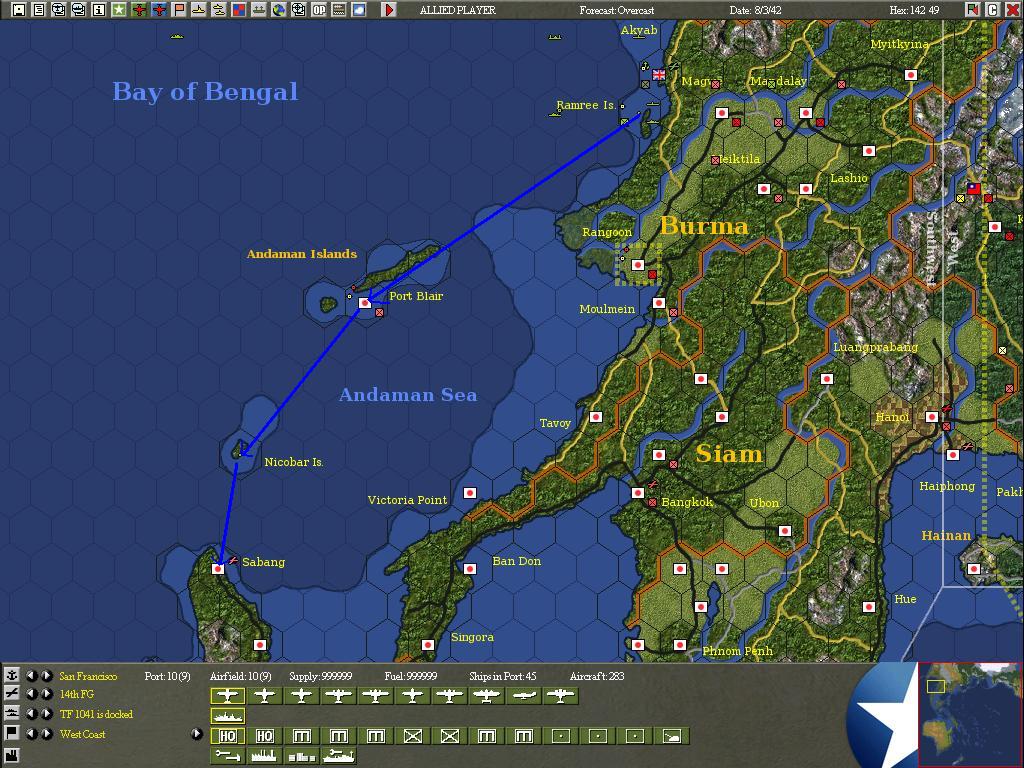Open the San Francisco base name link

[88, 676]
